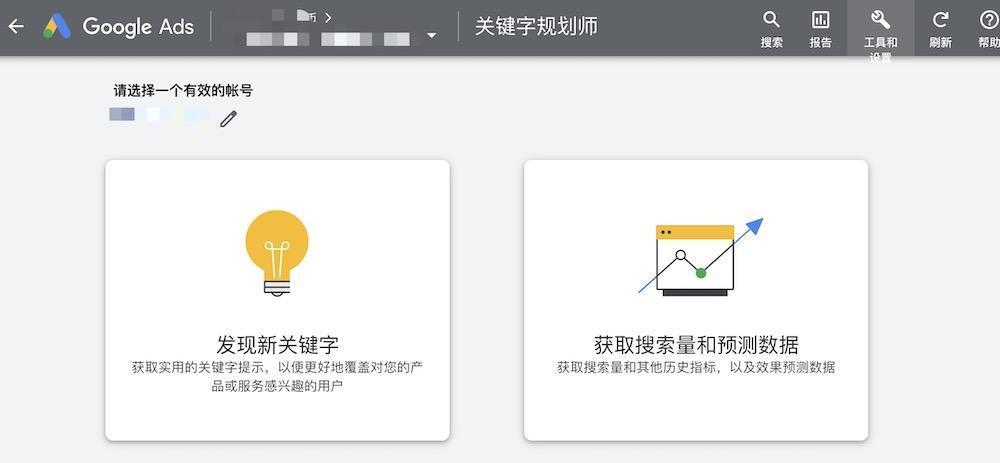Click the 获取实用的关键字提示 description text
1000x463 pixels.
[277, 376]
